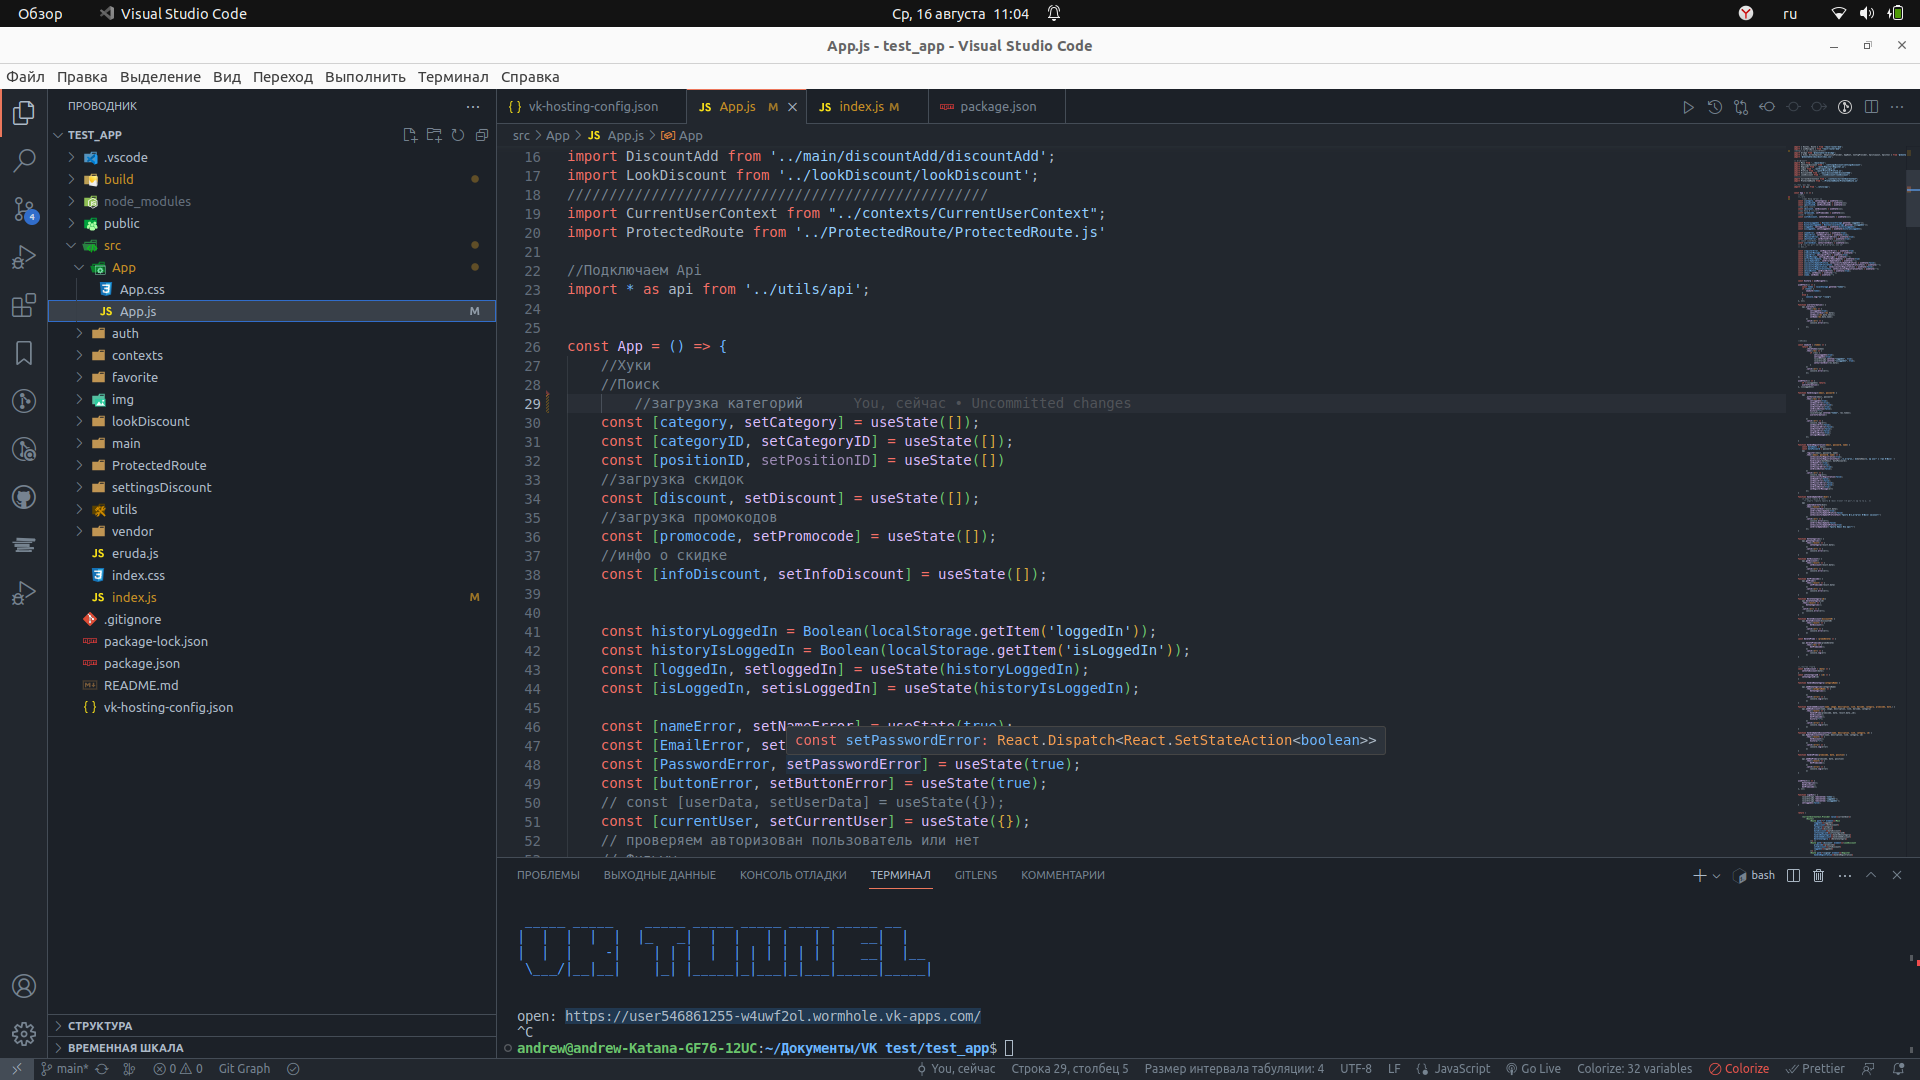
Task: Click the UTF-8 encoding status button
Action: click(x=1356, y=1068)
